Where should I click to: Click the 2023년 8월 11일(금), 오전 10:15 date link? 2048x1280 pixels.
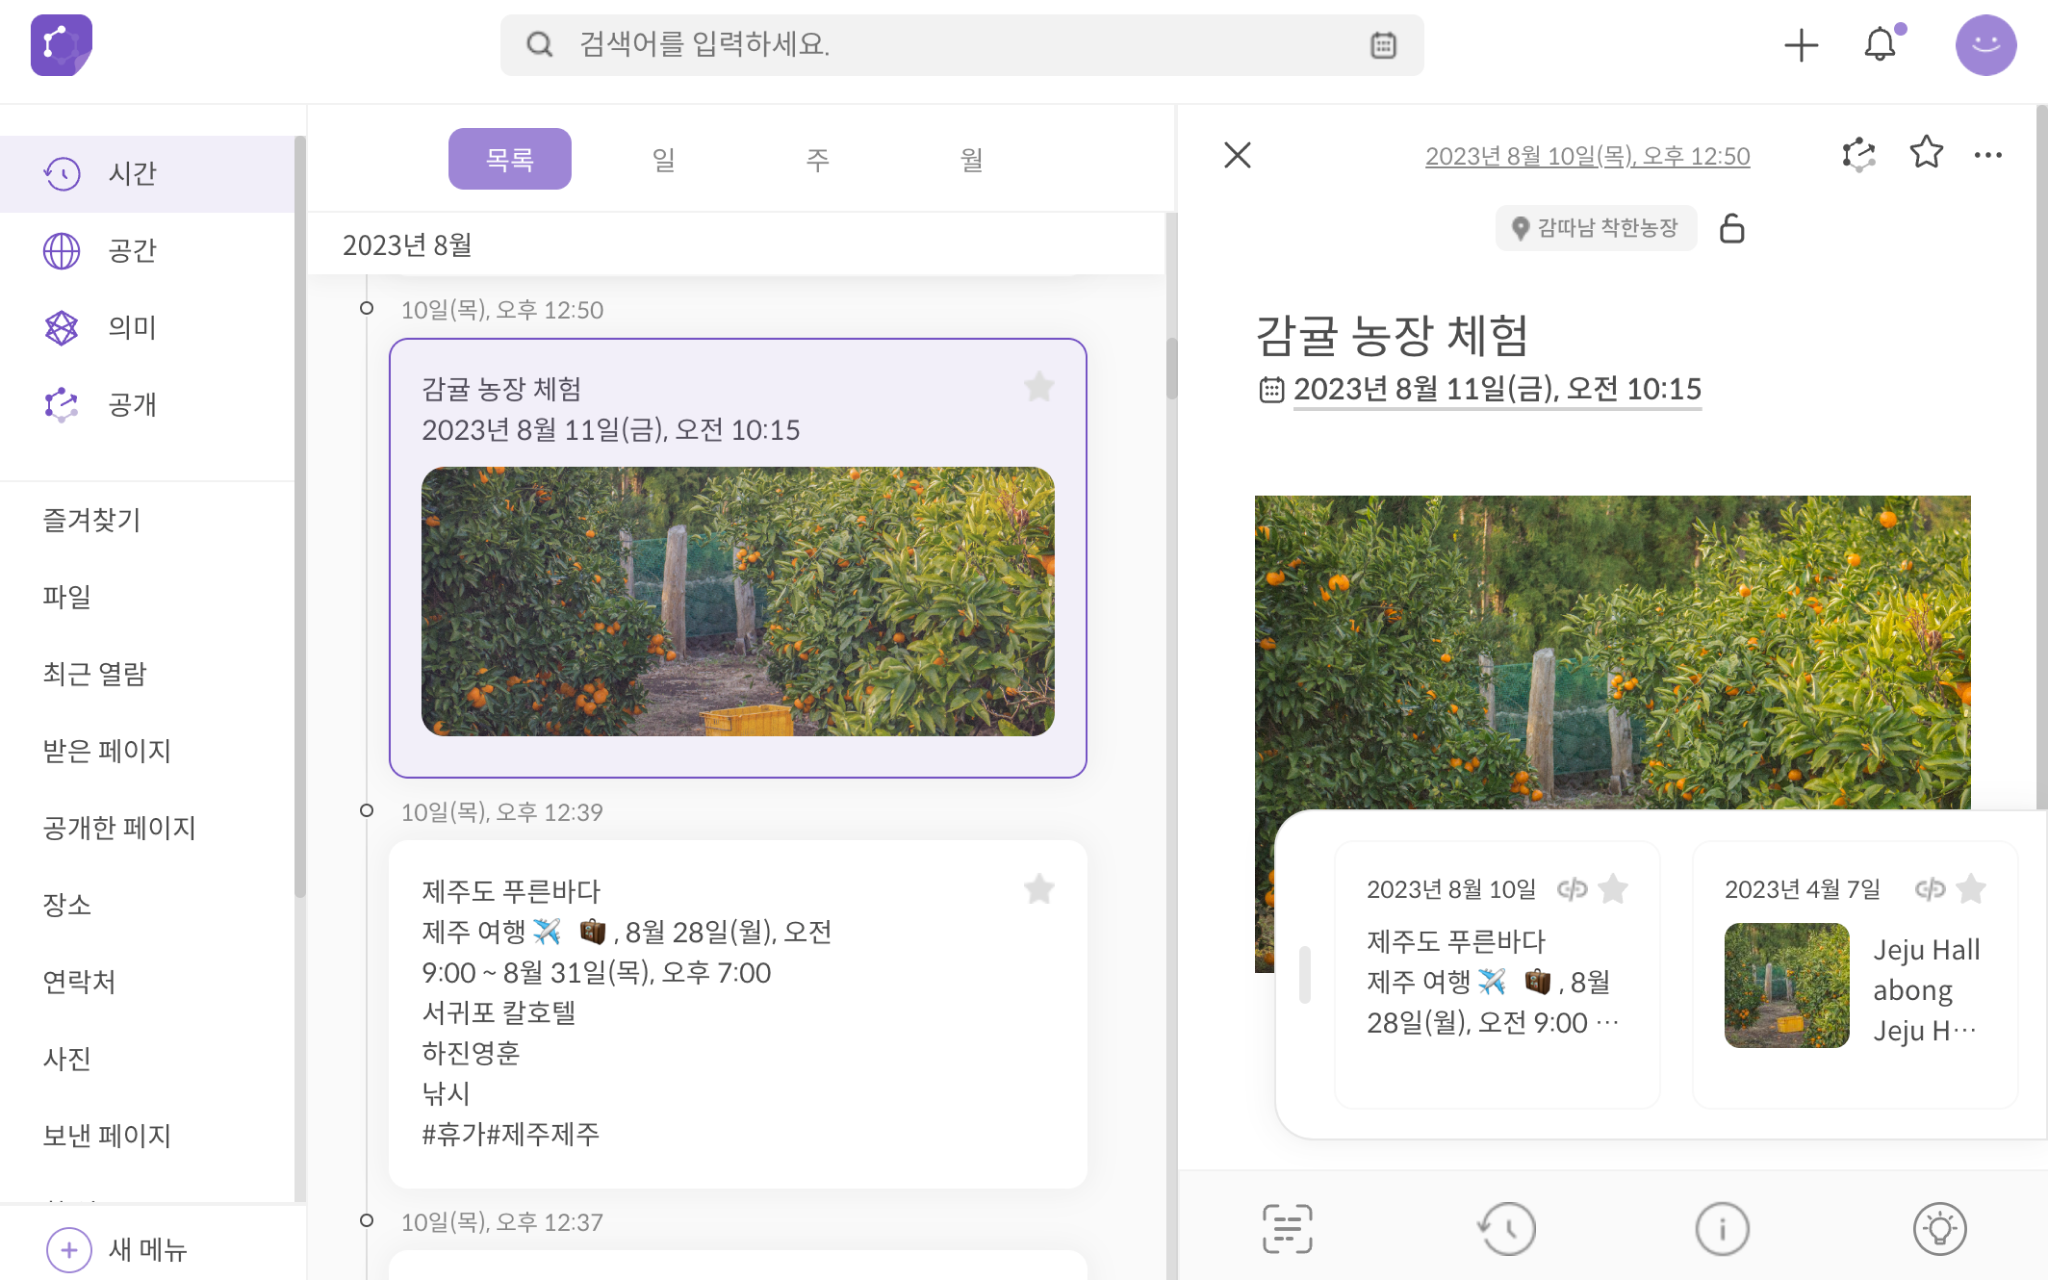1497,389
